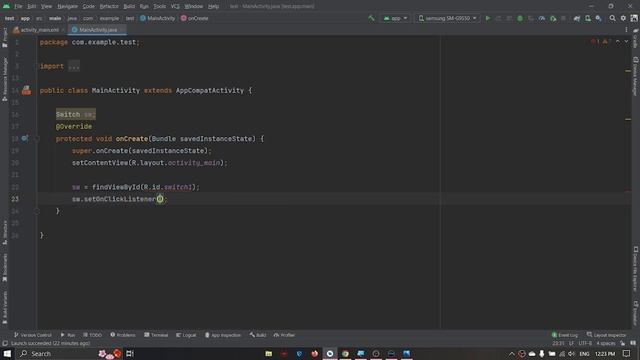Click the MainActivity breadcrumb in navigation bar
640x360 pixels.
(158, 18)
